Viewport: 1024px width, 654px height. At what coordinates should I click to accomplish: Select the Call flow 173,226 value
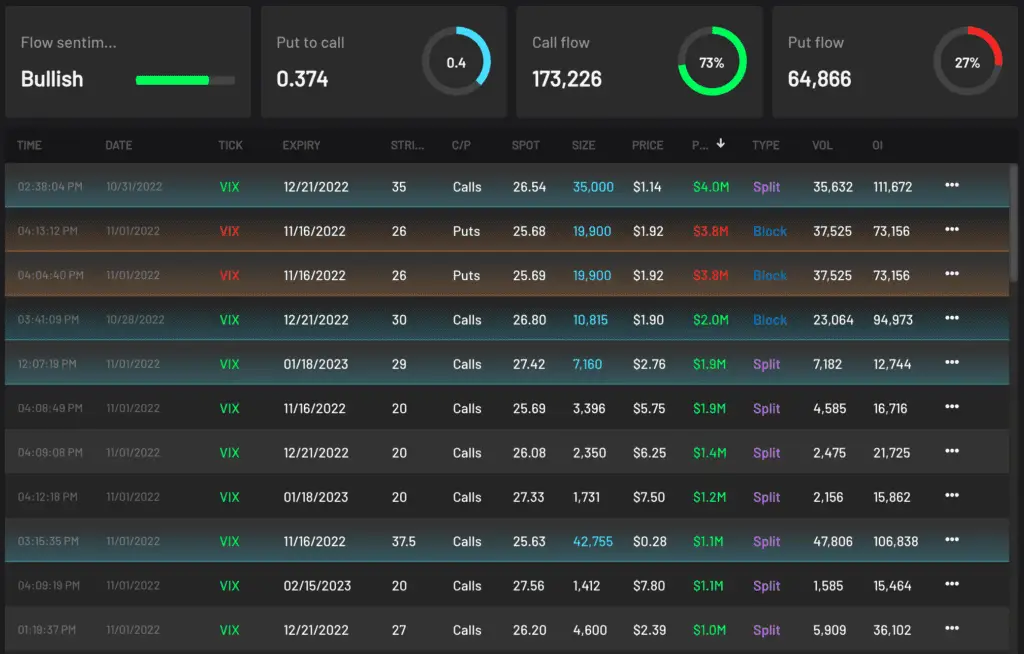[566, 79]
